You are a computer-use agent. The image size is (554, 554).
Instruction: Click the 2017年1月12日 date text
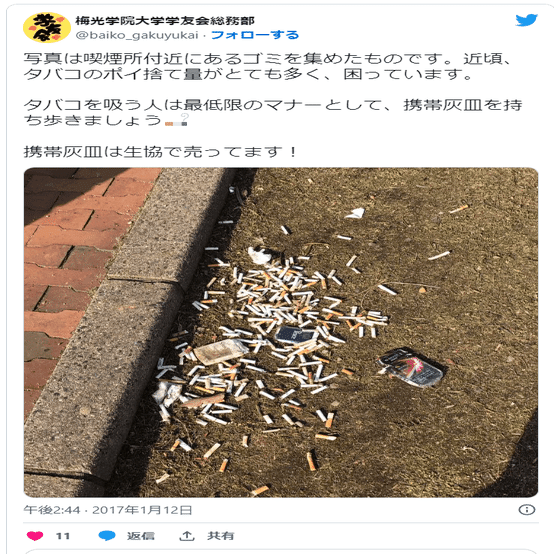(x=142, y=510)
